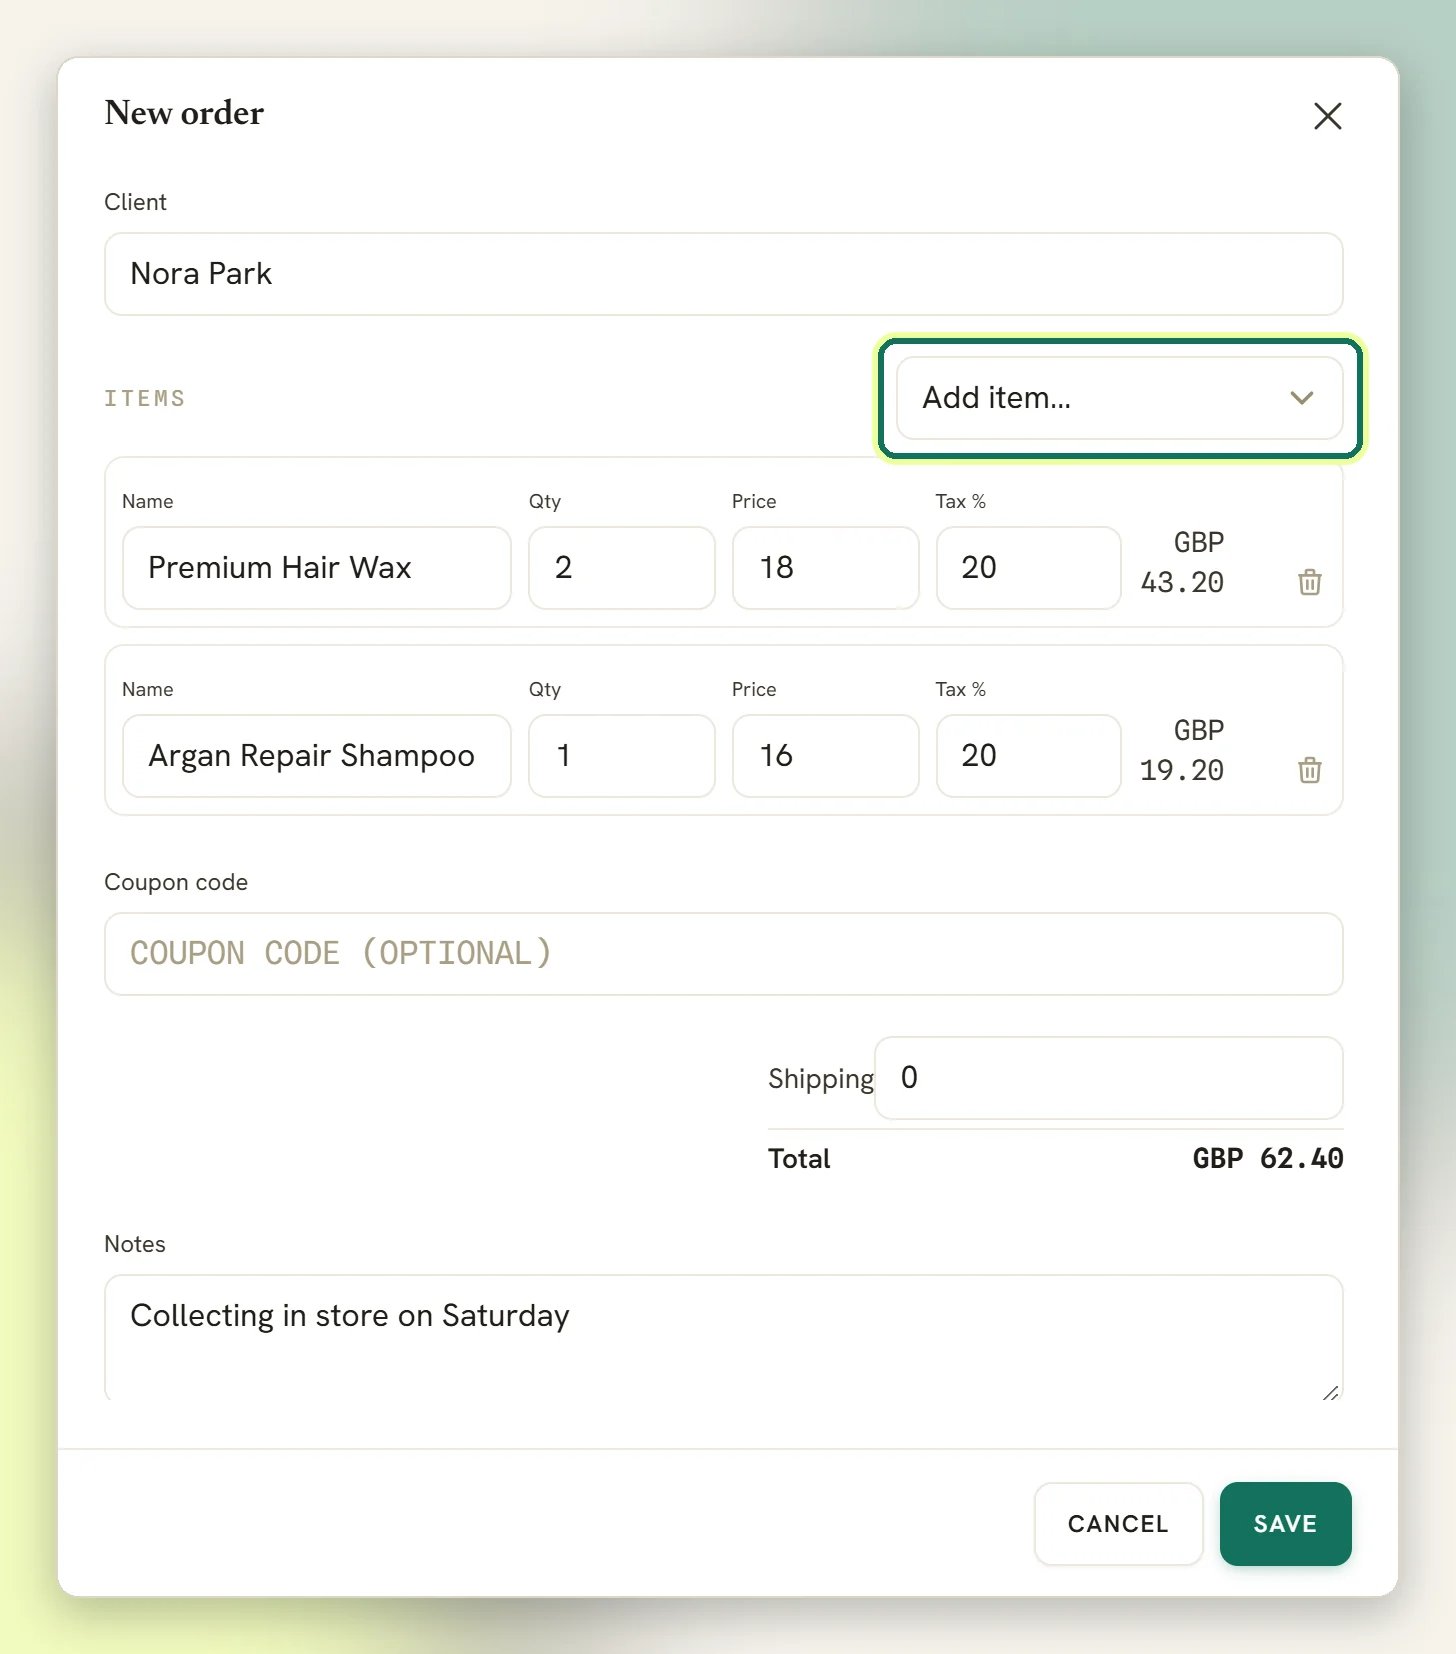Focus the Coupon code input
Screen dimensions: 1456x1654
[723, 954]
